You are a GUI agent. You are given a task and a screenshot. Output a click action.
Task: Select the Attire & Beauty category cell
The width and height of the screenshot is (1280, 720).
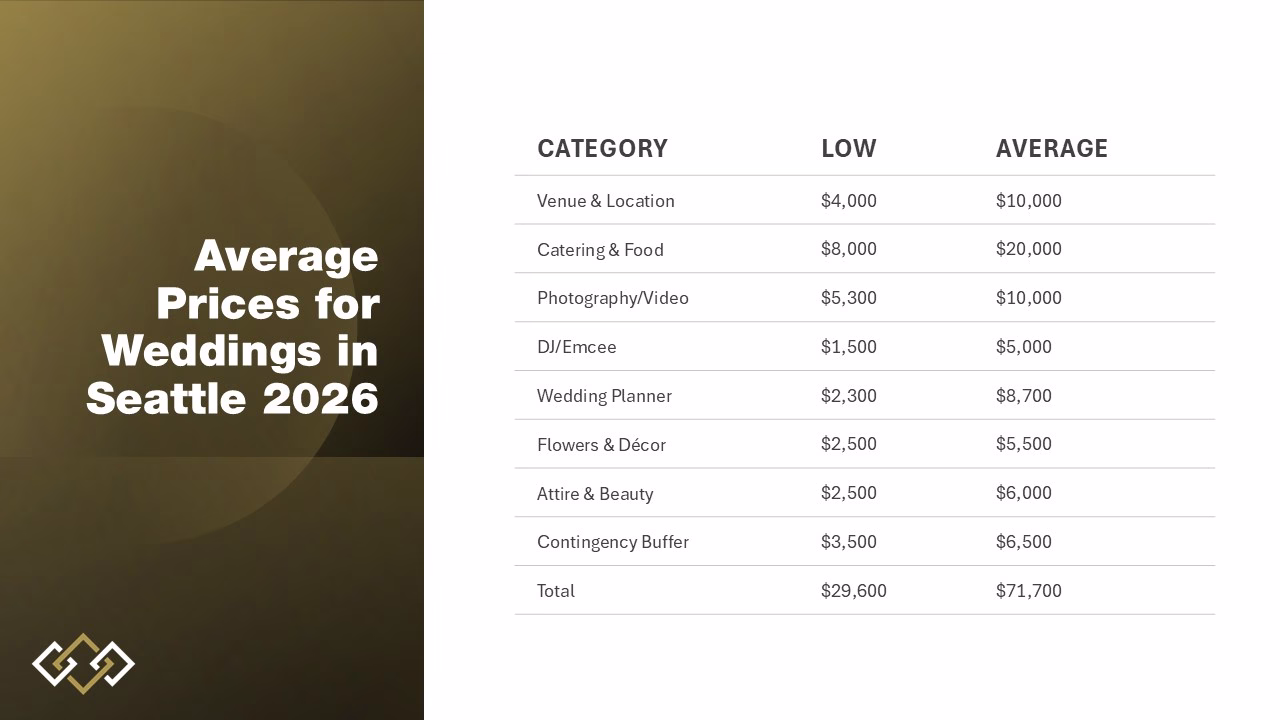tap(595, 494)
